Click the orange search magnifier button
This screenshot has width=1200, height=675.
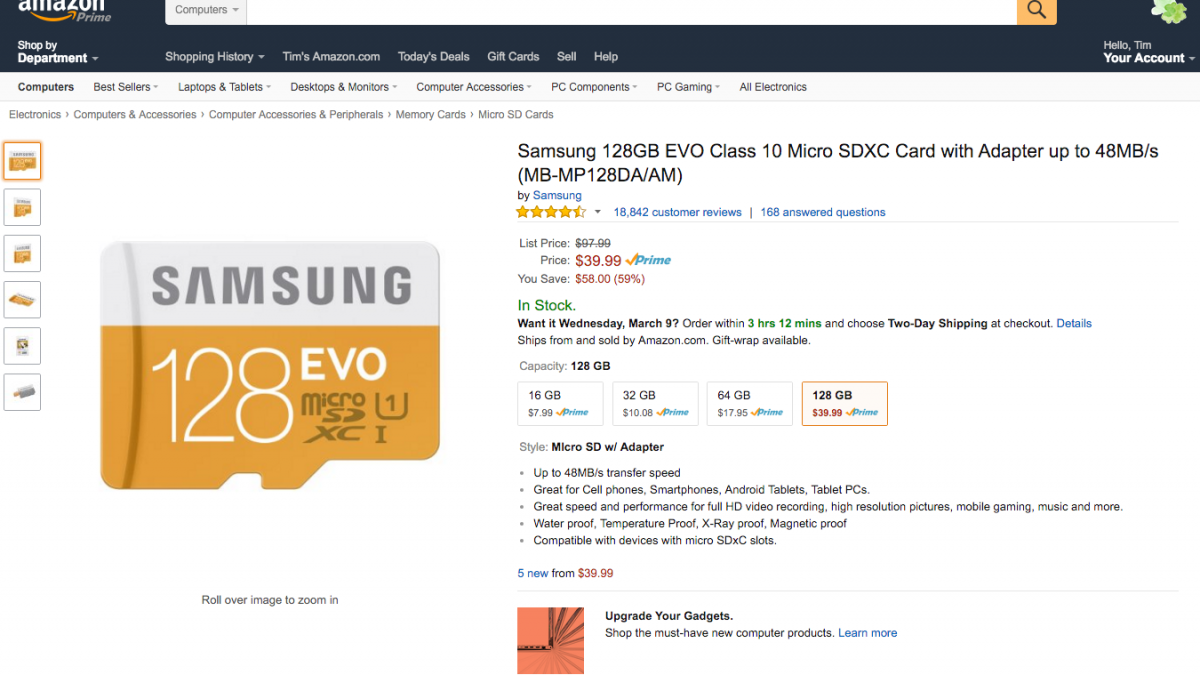(1036, 11)
